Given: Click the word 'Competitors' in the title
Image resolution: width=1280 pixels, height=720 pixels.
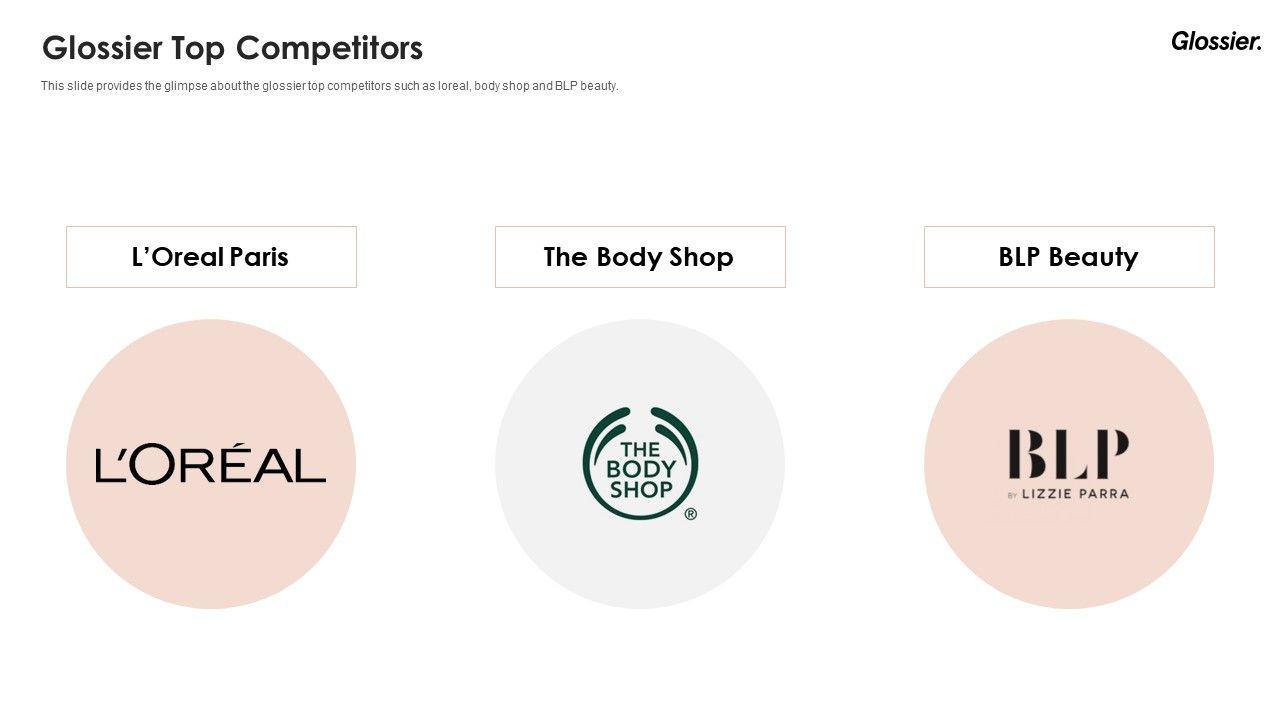Looking at the screenshot, I should tap(329, 48).
